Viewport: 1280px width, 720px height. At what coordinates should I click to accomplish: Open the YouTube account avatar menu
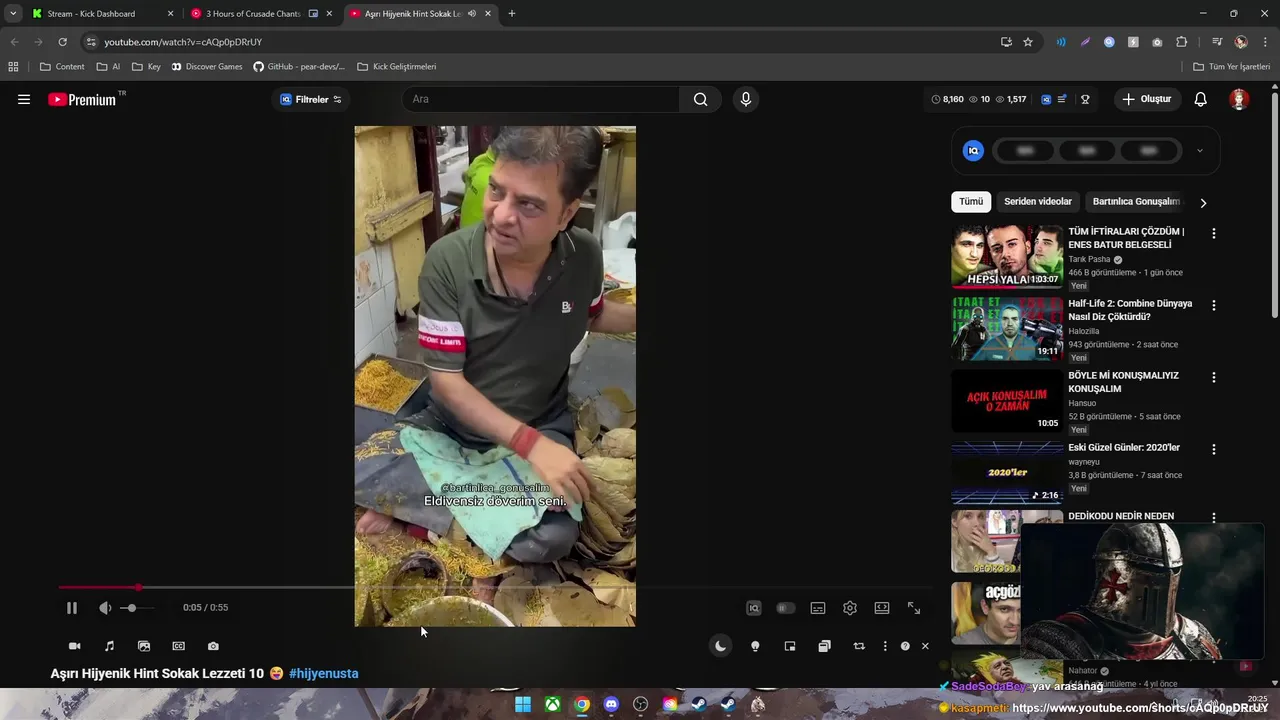1239,99
